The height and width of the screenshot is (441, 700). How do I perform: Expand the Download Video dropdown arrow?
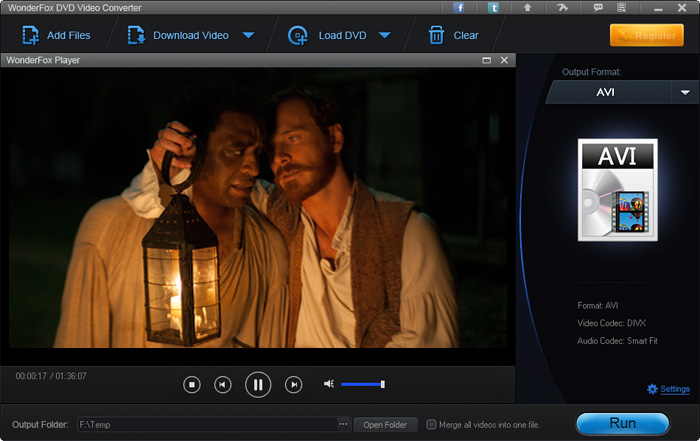click(249, 35)
